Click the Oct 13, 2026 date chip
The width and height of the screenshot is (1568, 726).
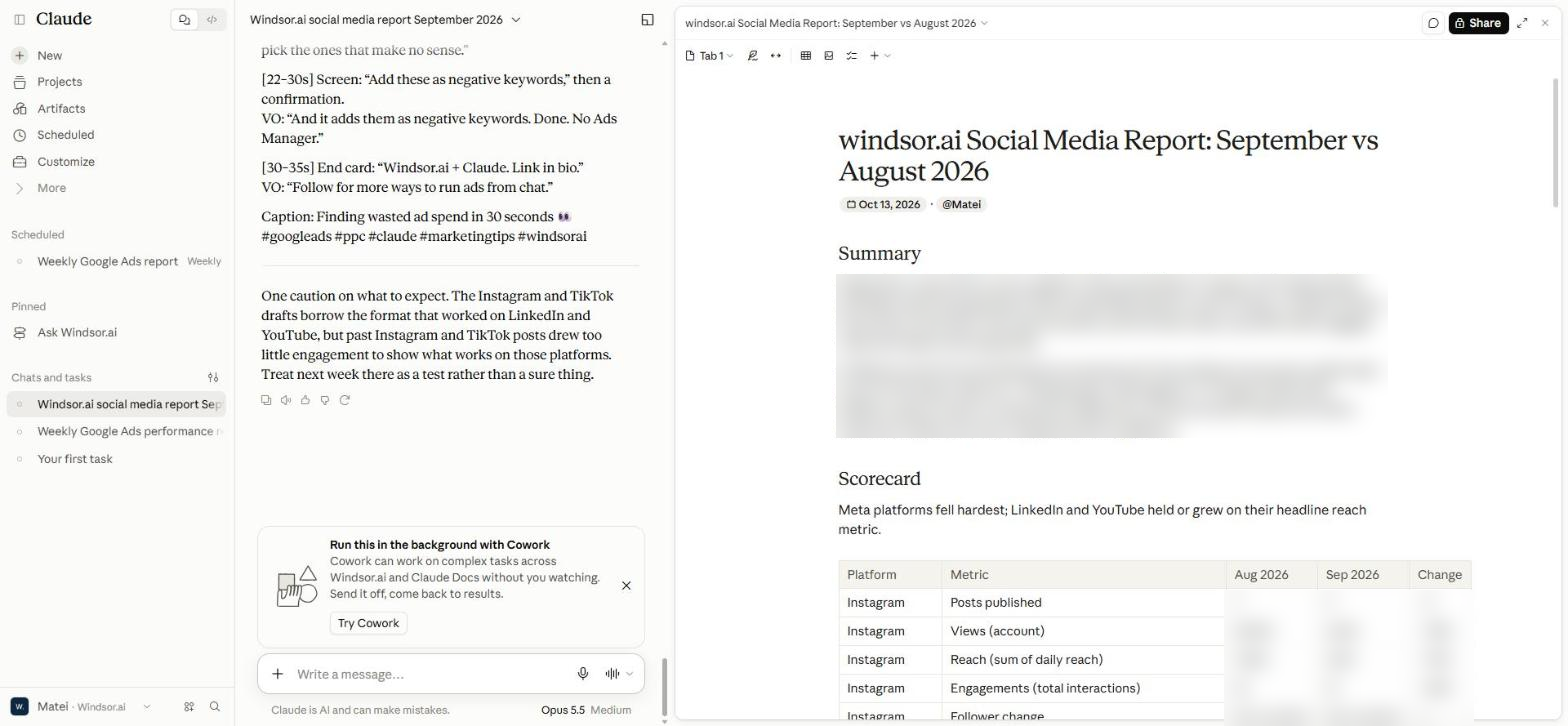tap(883, 205)
